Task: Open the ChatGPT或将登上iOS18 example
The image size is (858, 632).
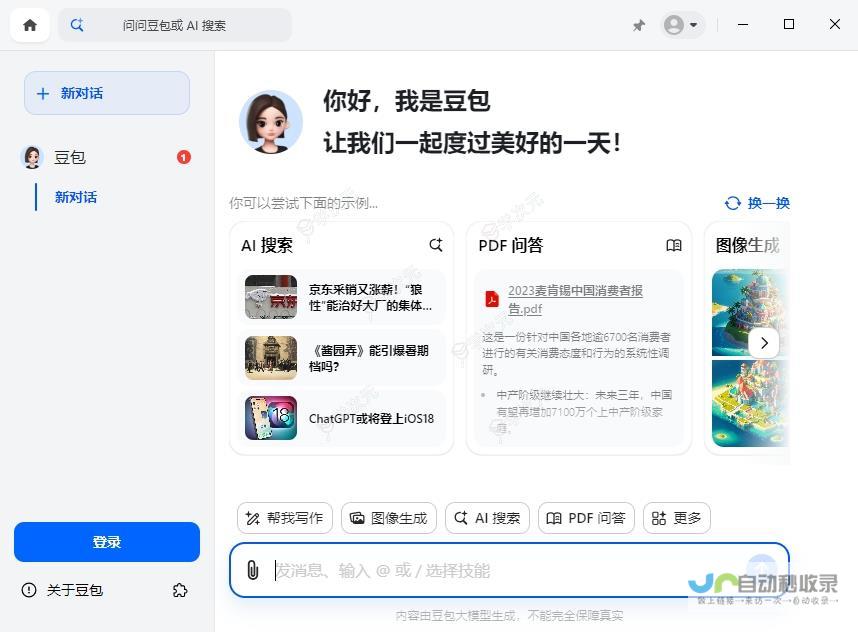Action: click(341, 419)
